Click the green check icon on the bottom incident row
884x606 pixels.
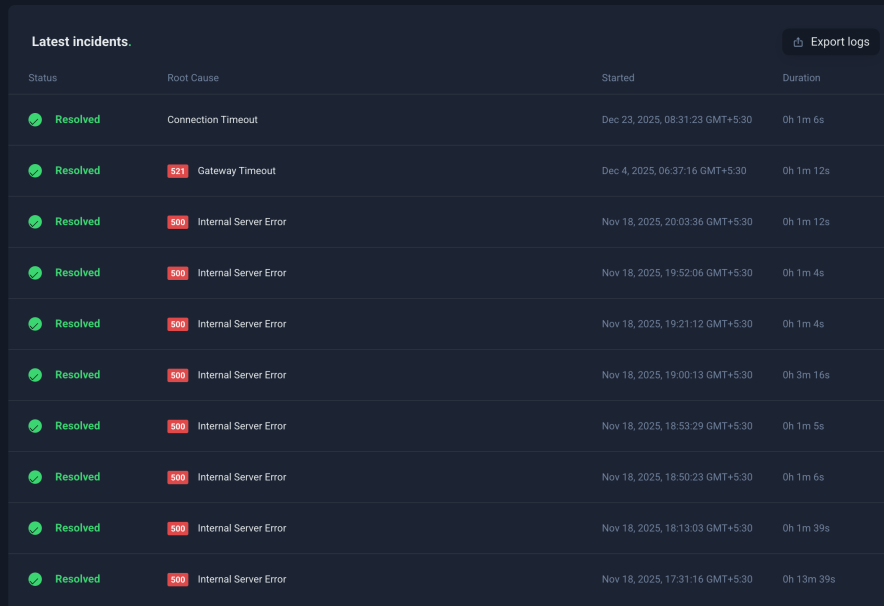35,579
